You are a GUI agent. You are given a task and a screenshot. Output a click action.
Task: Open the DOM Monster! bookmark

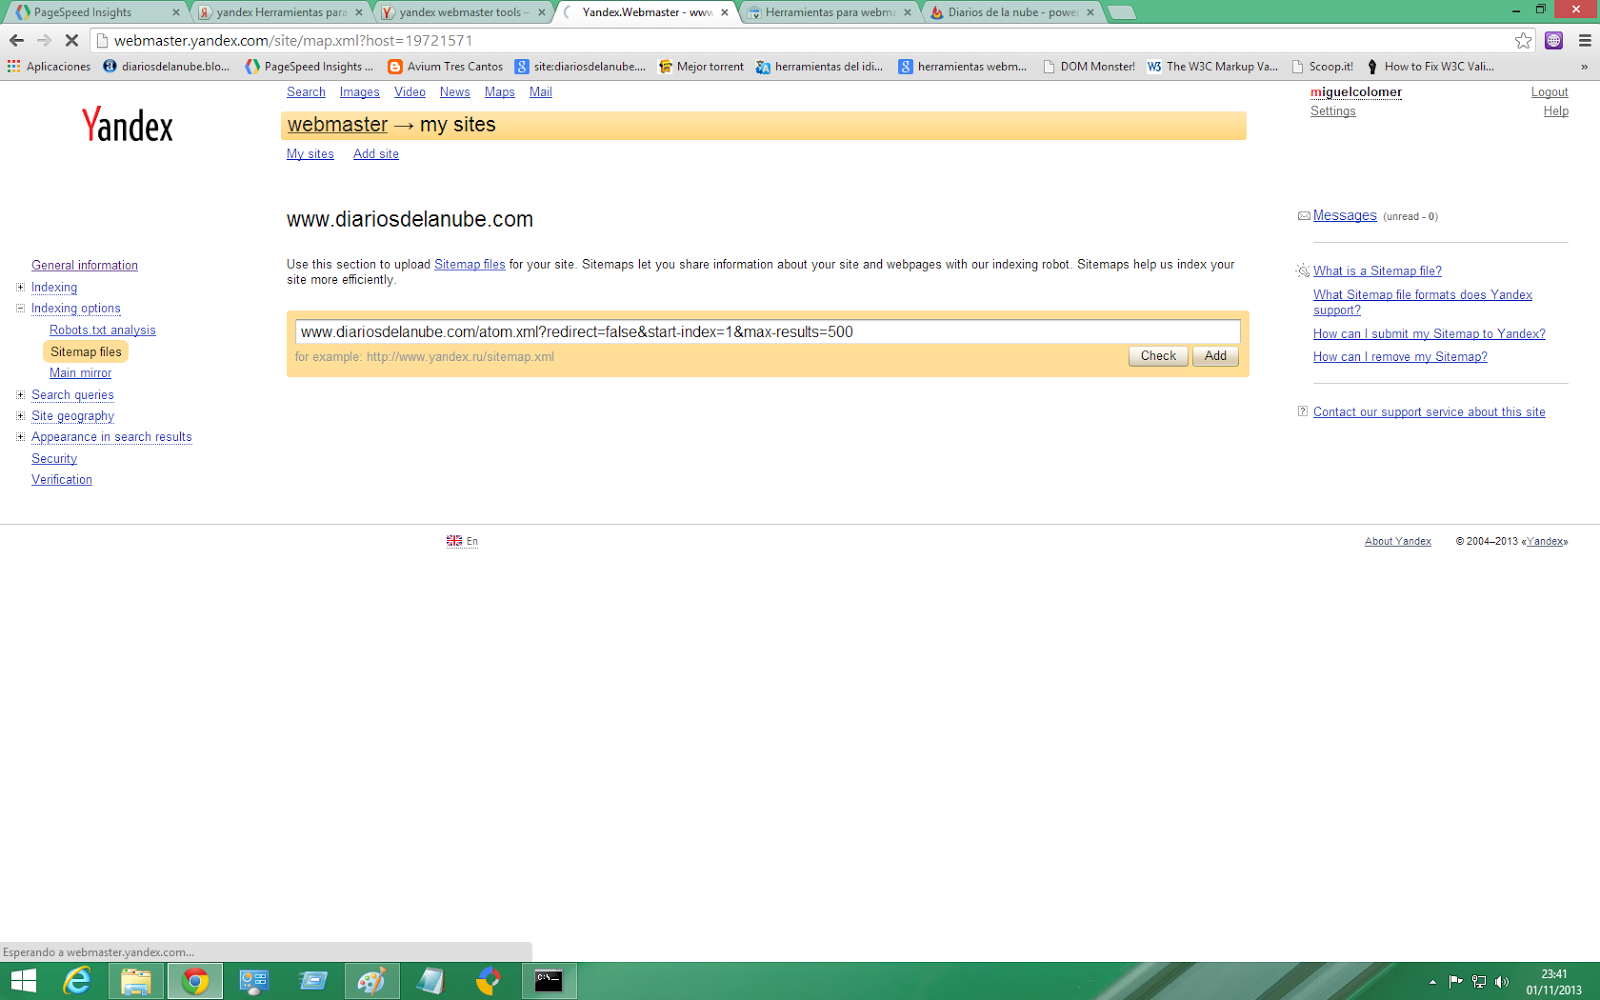tap(1088, 66)
